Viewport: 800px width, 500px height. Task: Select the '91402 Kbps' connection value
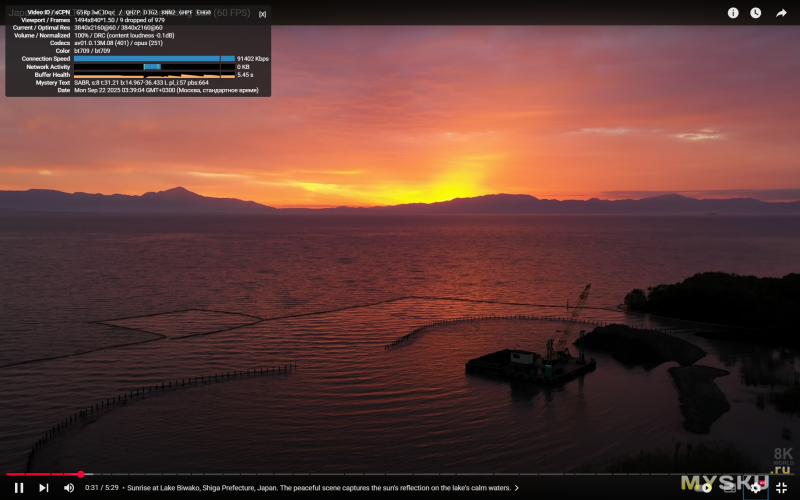pyautogui.click(x=253, y=59)
